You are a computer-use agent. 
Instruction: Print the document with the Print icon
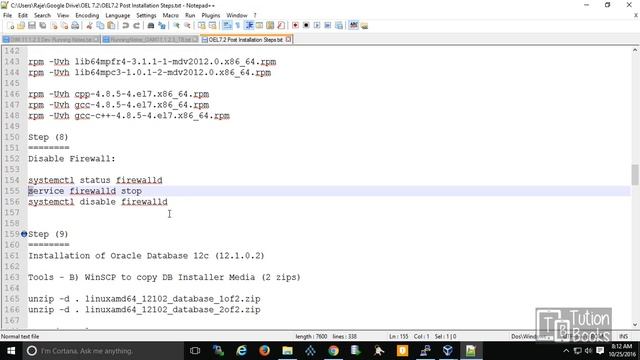(x=75, y=26)
